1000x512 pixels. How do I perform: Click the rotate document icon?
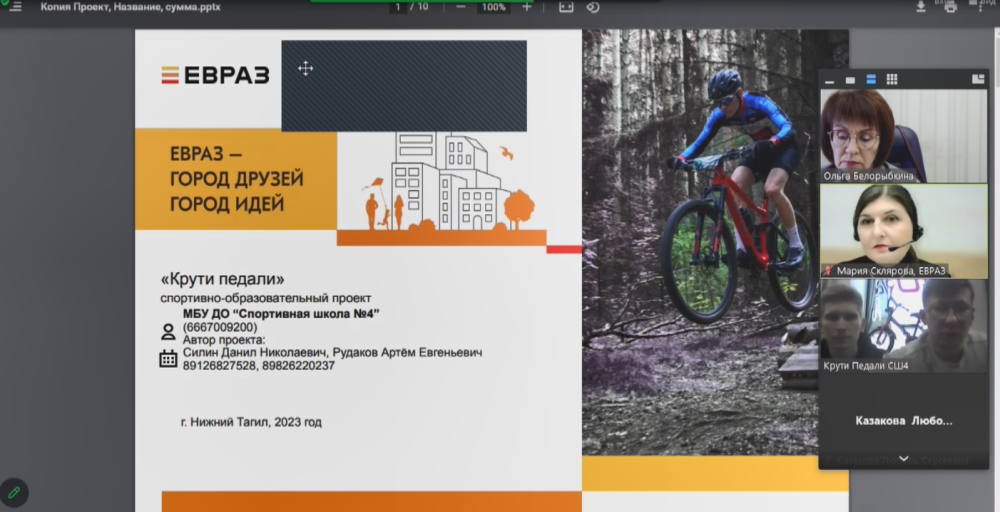click(593, 7)
